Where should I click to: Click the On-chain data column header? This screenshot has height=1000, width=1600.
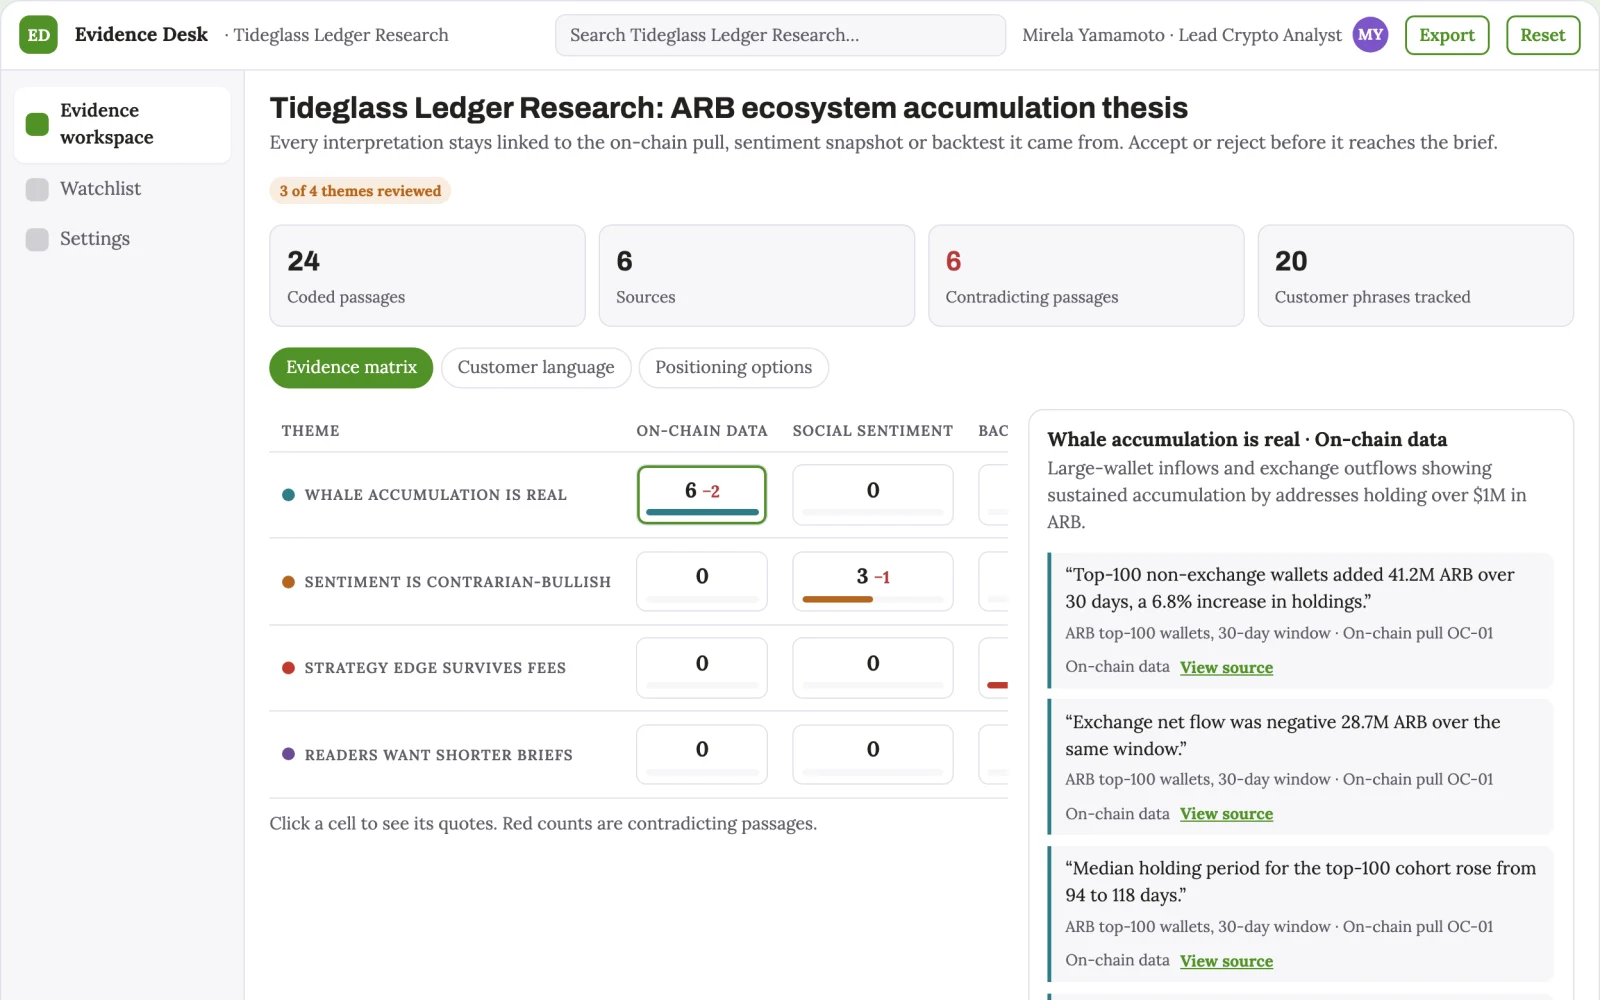(702, 431)
